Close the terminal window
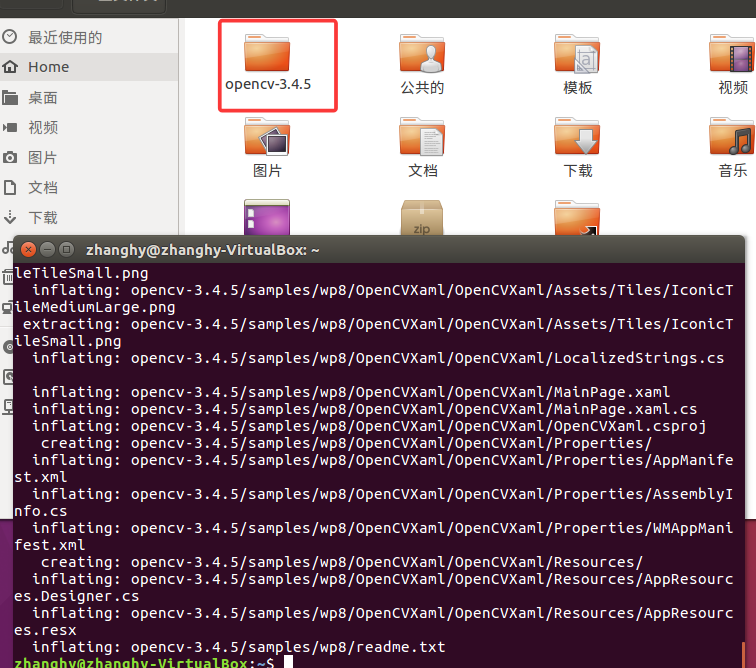This screenshot has width=756, height=668. tap(28, 249)
